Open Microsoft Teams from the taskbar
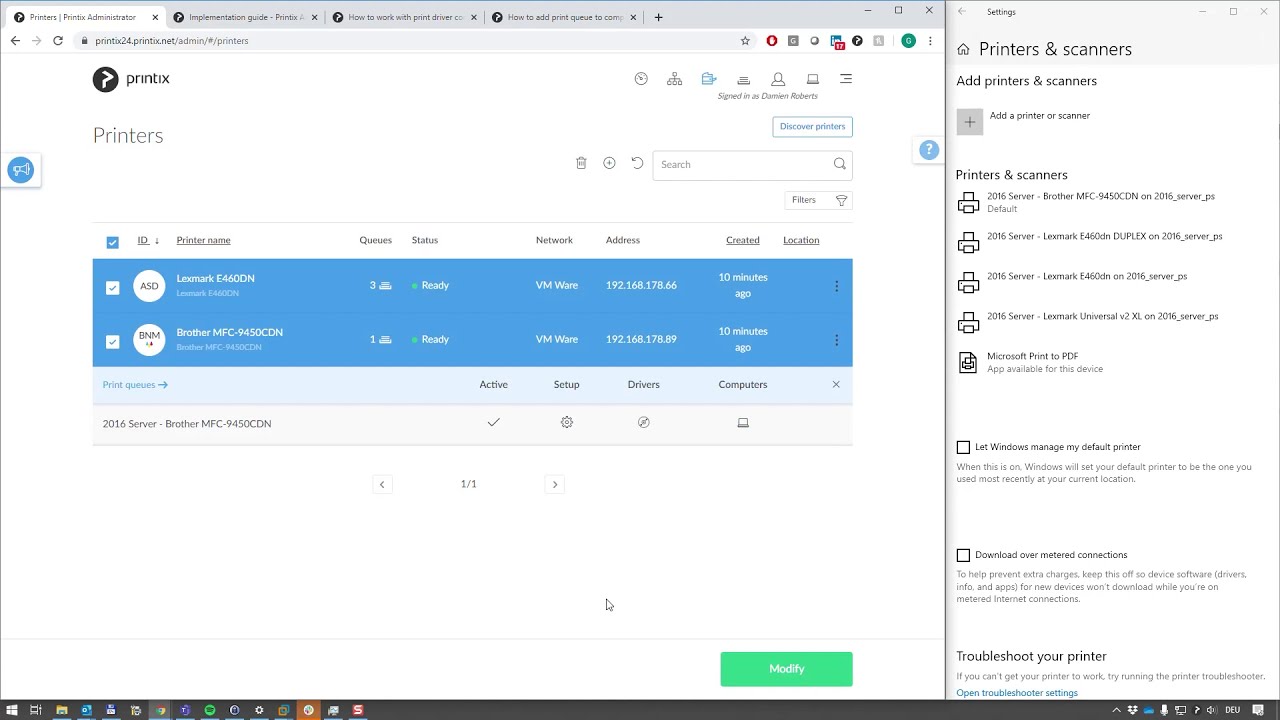Screen dimensions: 1280x720 point(185,710)
